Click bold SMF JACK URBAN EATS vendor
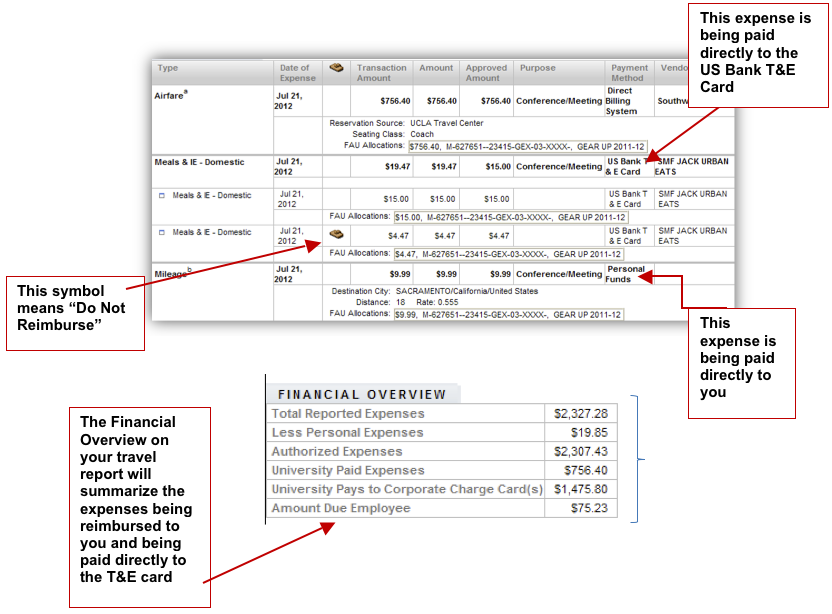The image size is (832, 614). (x=691, y=167)
